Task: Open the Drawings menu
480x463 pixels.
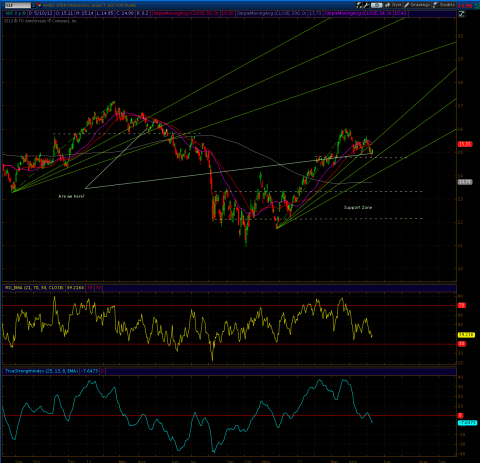Action: click(417, 5)
